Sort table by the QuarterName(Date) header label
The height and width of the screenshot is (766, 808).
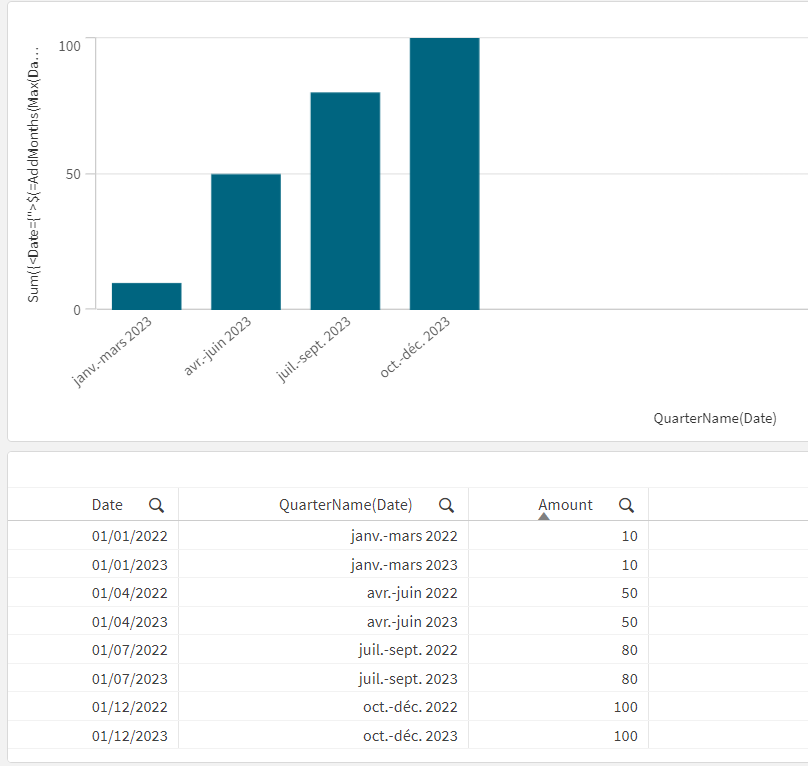pos(345,505)
